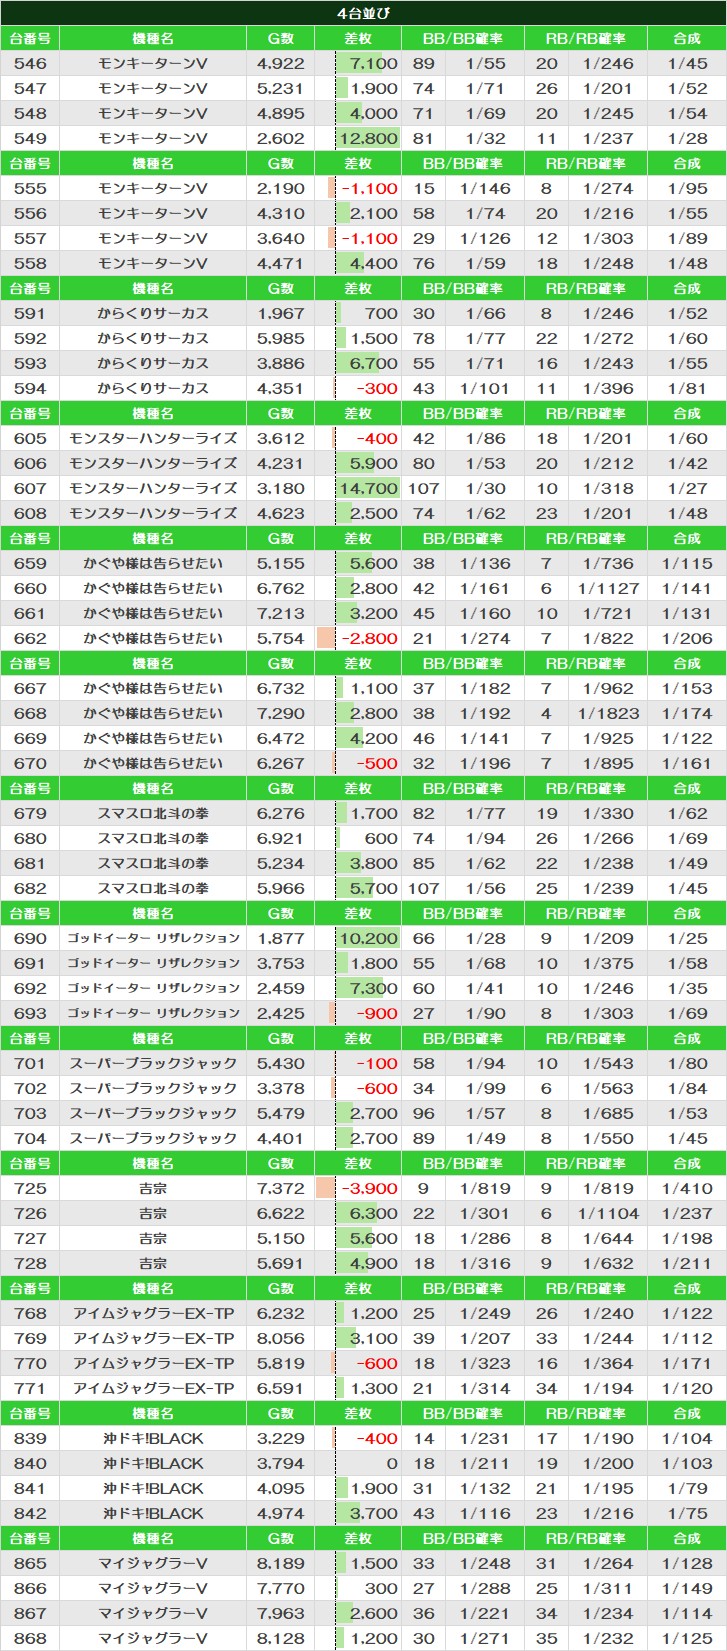Image resolution: width=727 pixels, height=1651 pixels.
Task: Select RB rate 1/1823
Action: (x=608, y=713)
